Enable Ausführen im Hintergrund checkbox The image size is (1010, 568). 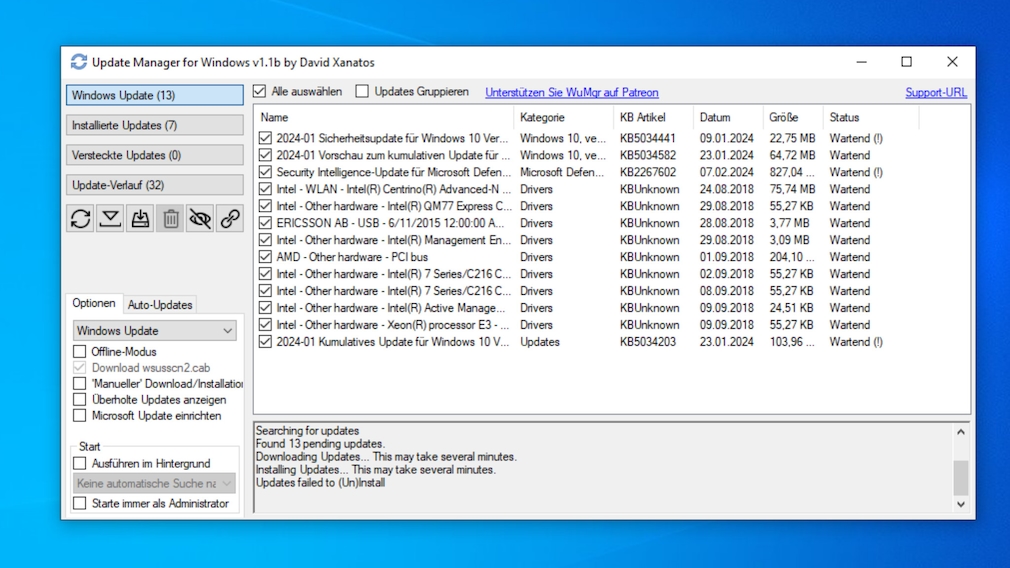[79, 463]
